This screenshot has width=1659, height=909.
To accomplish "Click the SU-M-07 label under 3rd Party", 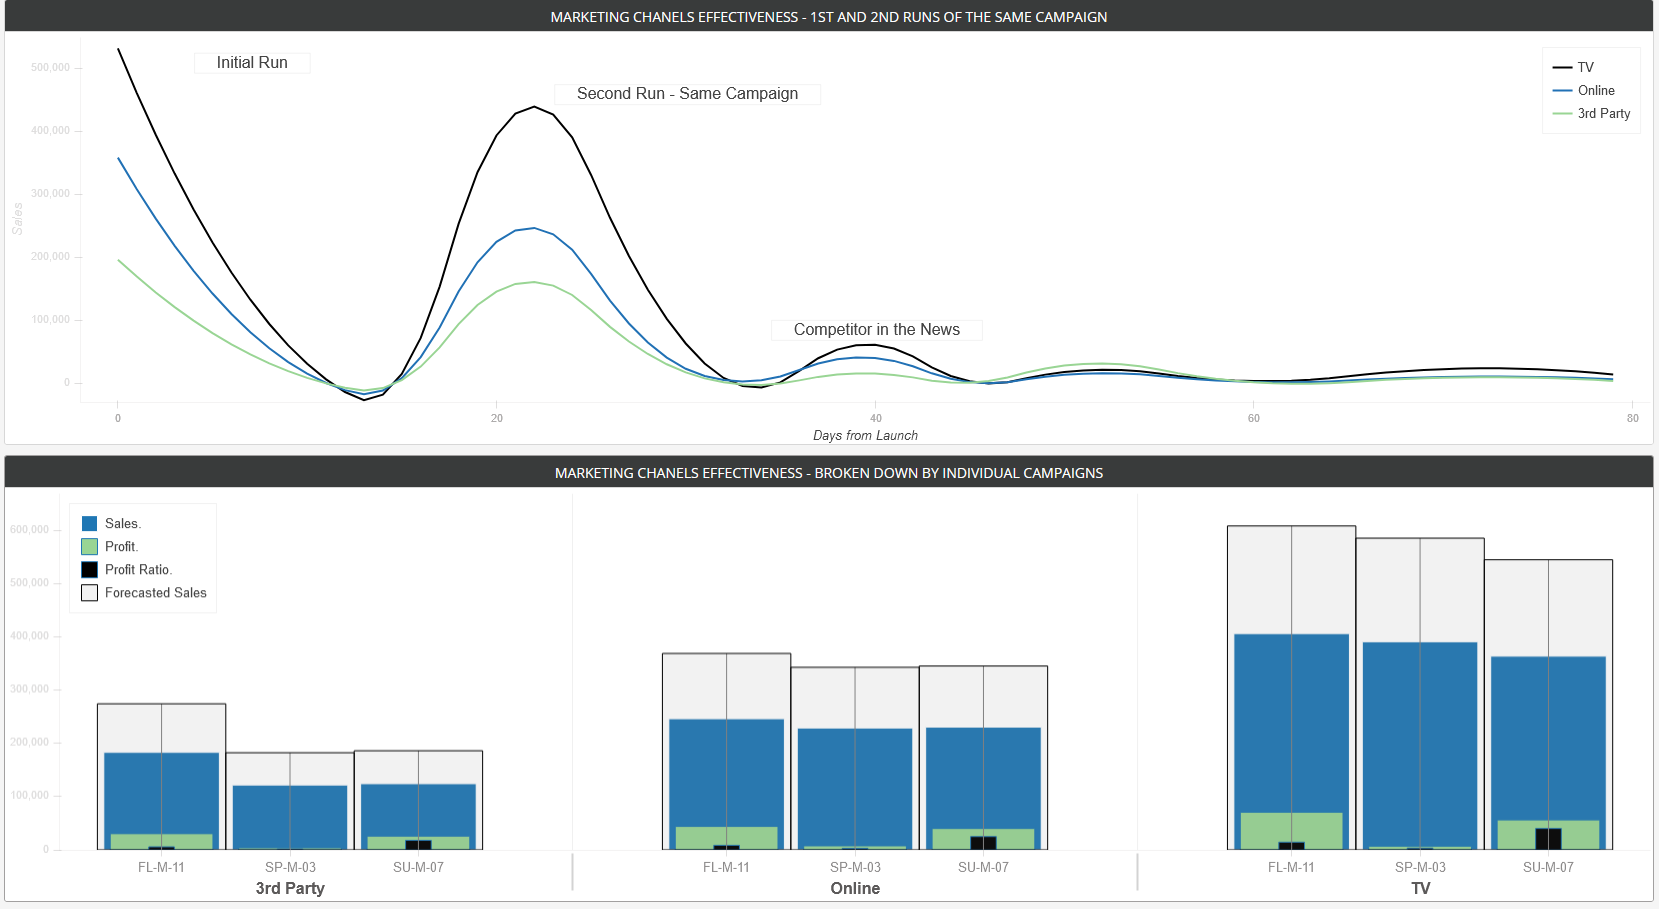I will (x=418, y=867).
